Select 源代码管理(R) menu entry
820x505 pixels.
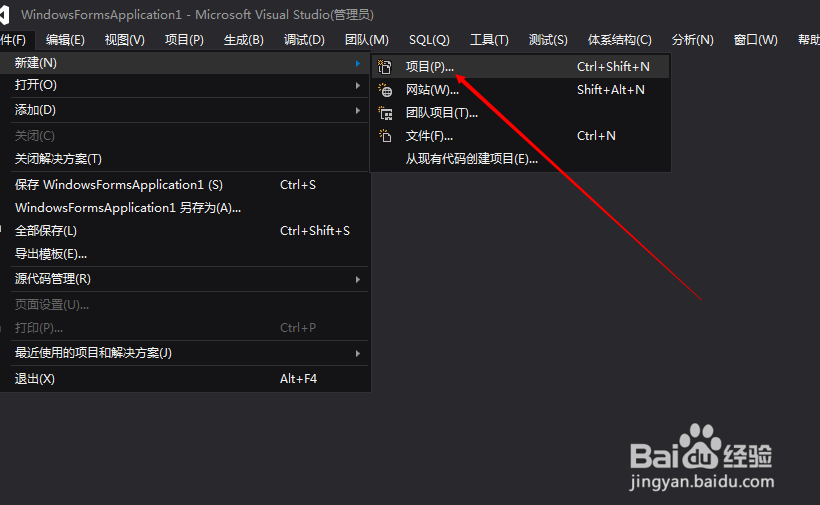click(185, 279)
